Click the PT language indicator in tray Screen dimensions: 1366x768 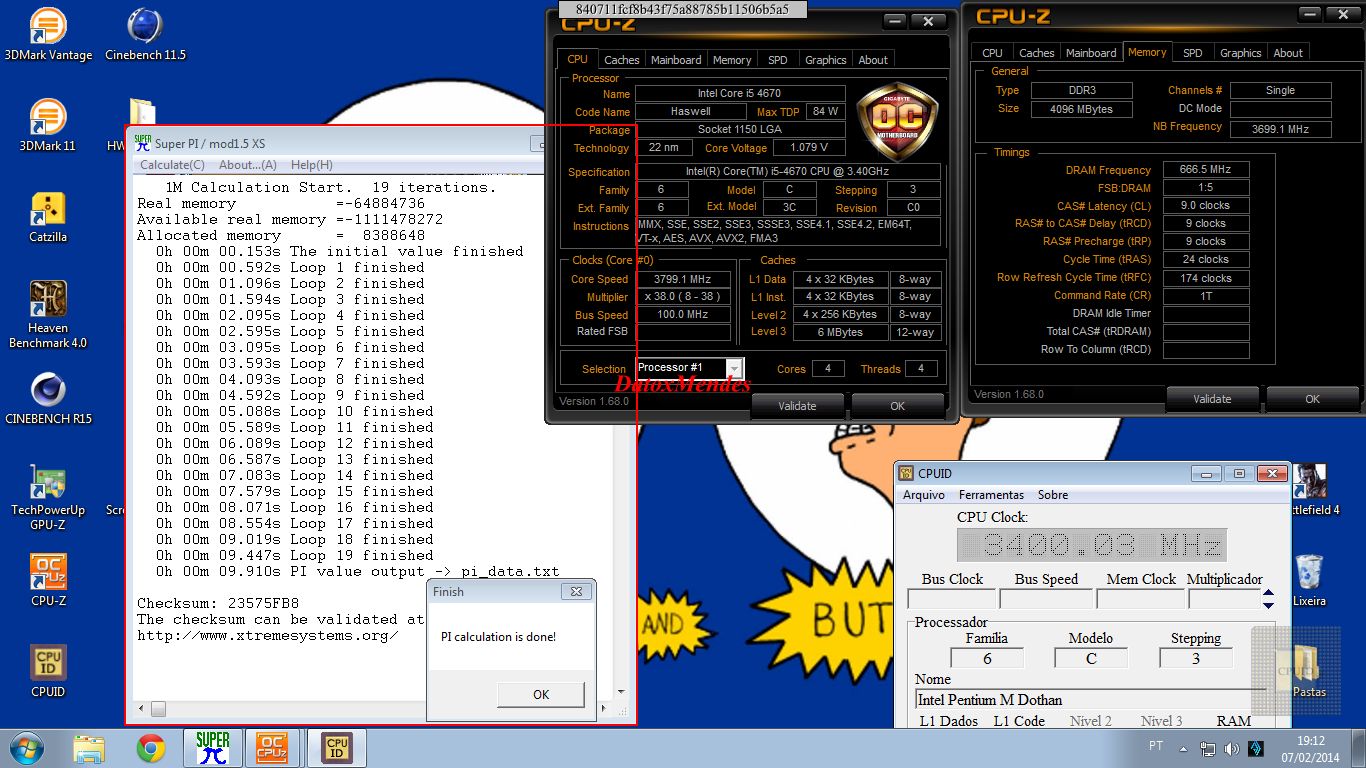1156,746
